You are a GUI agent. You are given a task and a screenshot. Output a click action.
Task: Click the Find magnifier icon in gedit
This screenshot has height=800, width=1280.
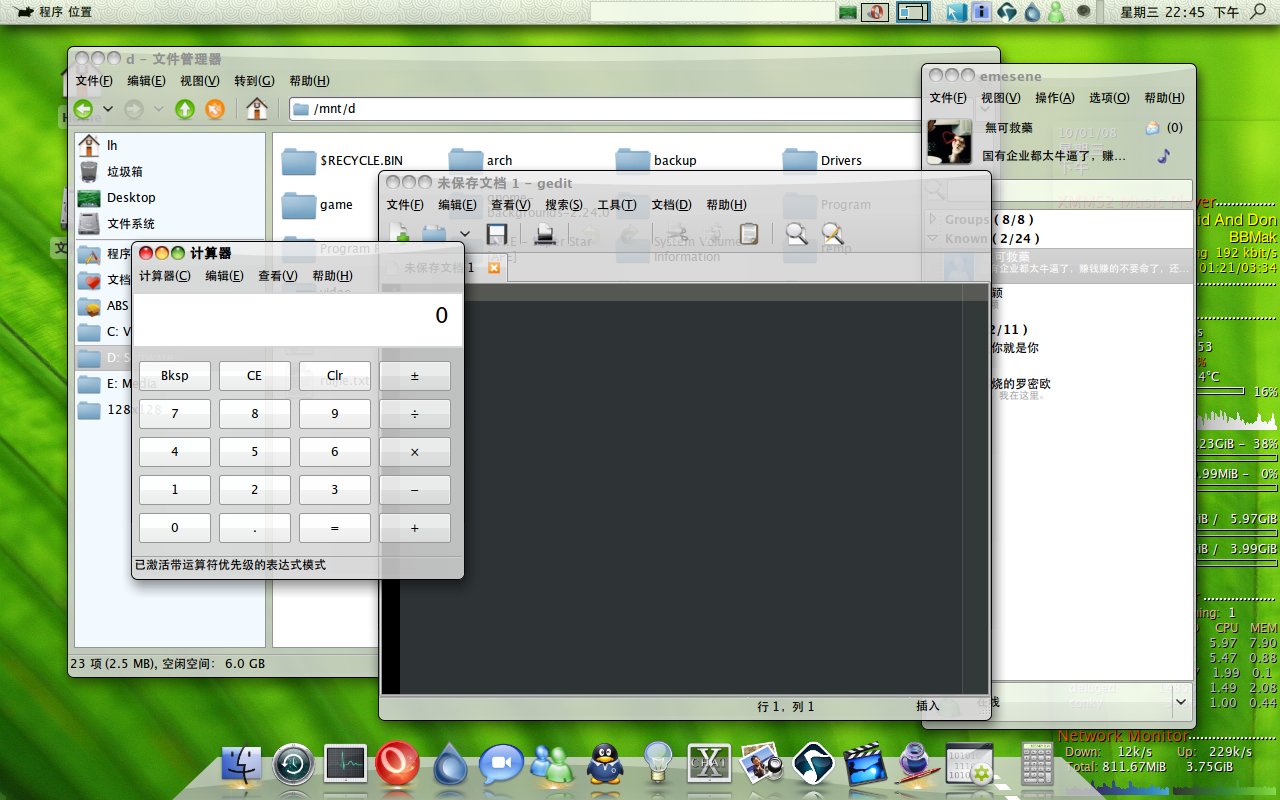(797, 235)
